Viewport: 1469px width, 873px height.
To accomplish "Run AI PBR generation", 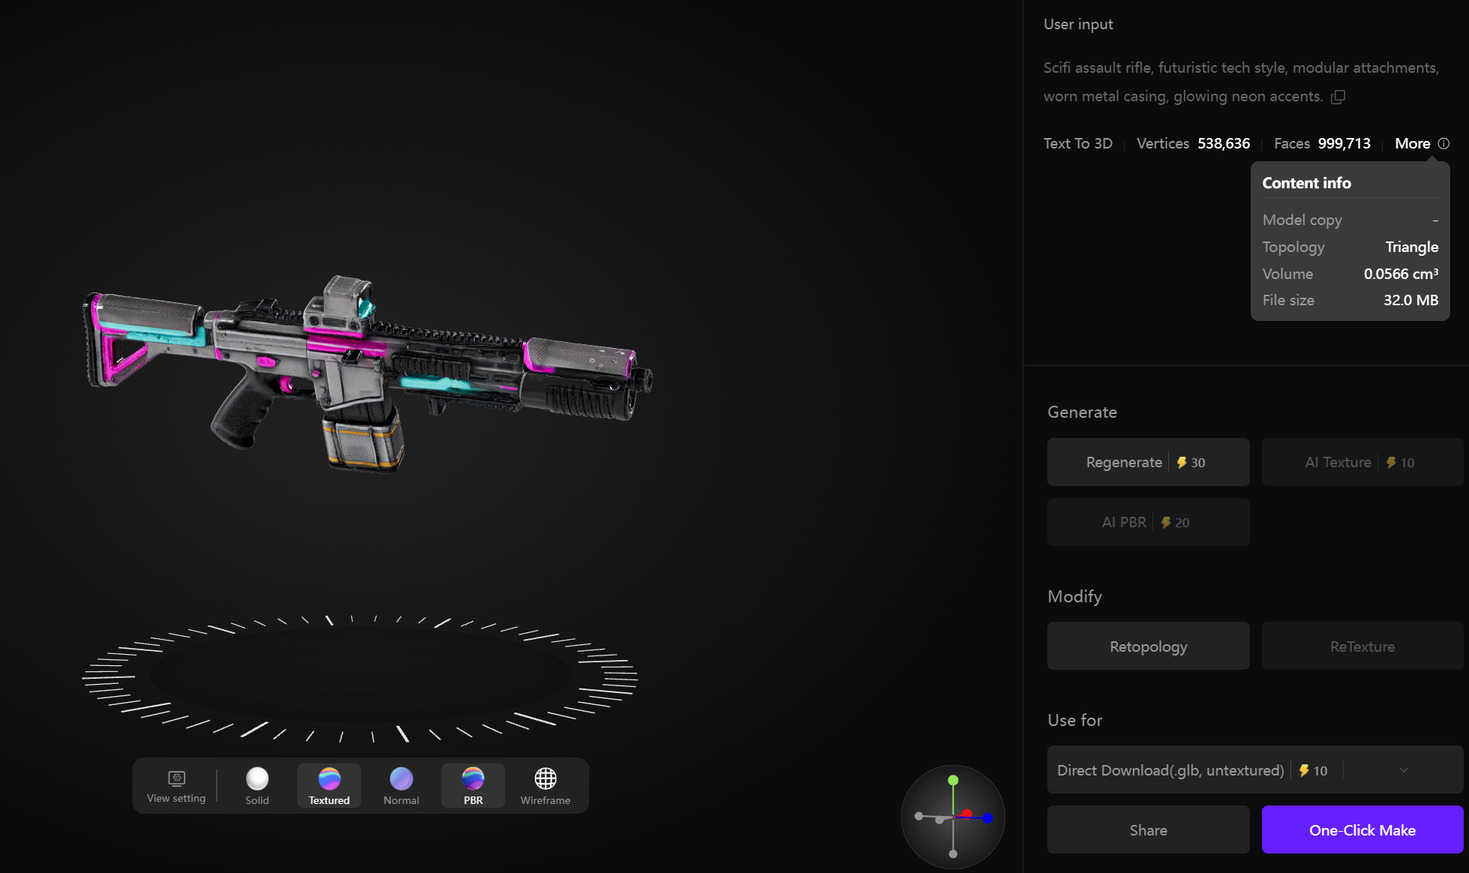I will coord(1147,521).
